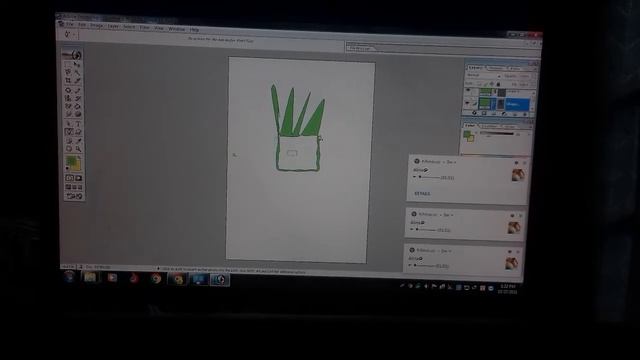Select the Brush tool
The image size is (640, 360).
coord(78,91)
